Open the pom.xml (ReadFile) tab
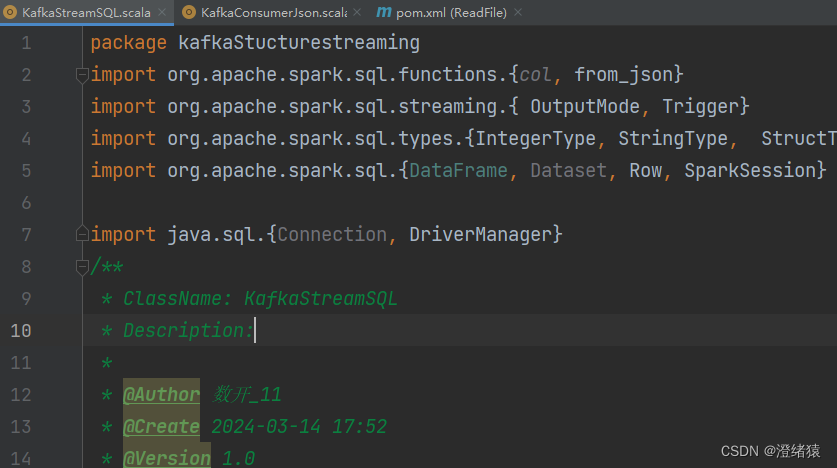 tap(451, 12)
